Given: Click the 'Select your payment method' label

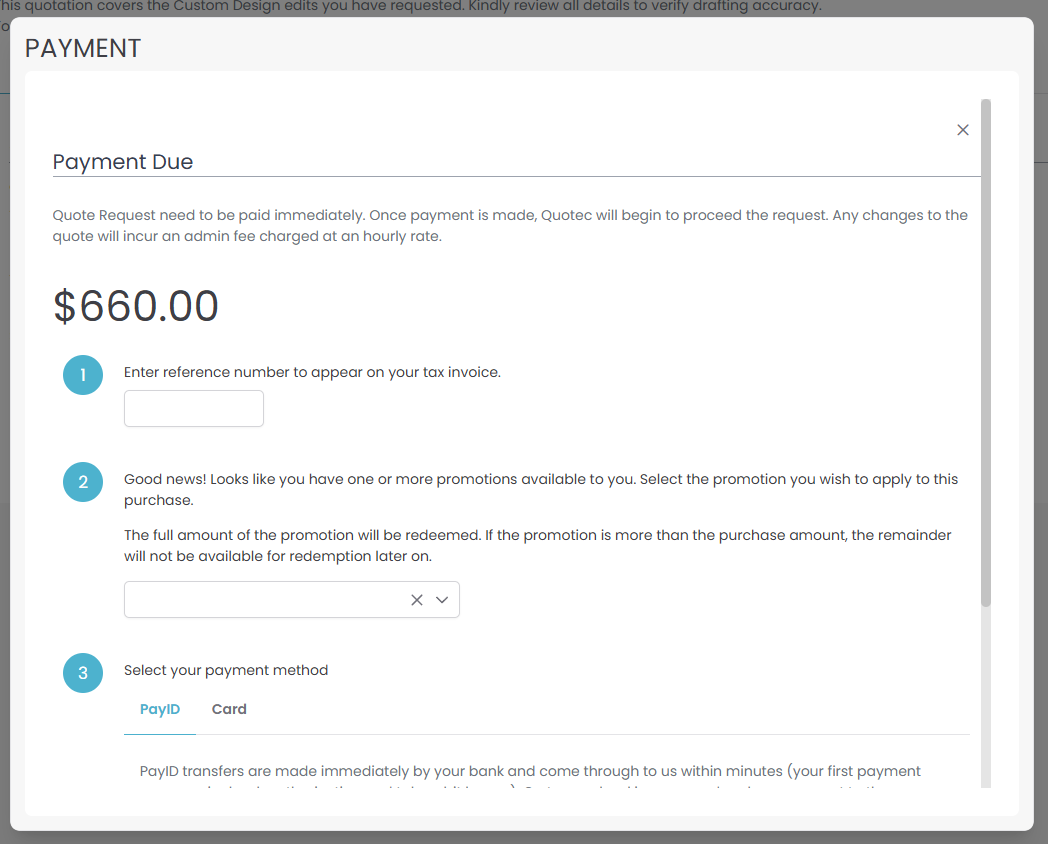Looking at the screenshot, I should coord(226,670).
